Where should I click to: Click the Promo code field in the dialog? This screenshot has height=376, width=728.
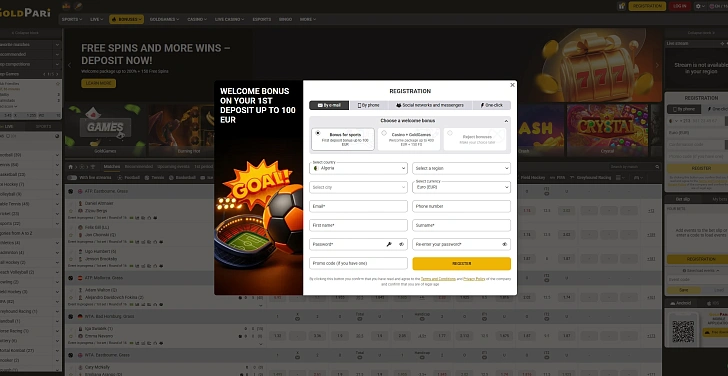[x=358, y=263]
